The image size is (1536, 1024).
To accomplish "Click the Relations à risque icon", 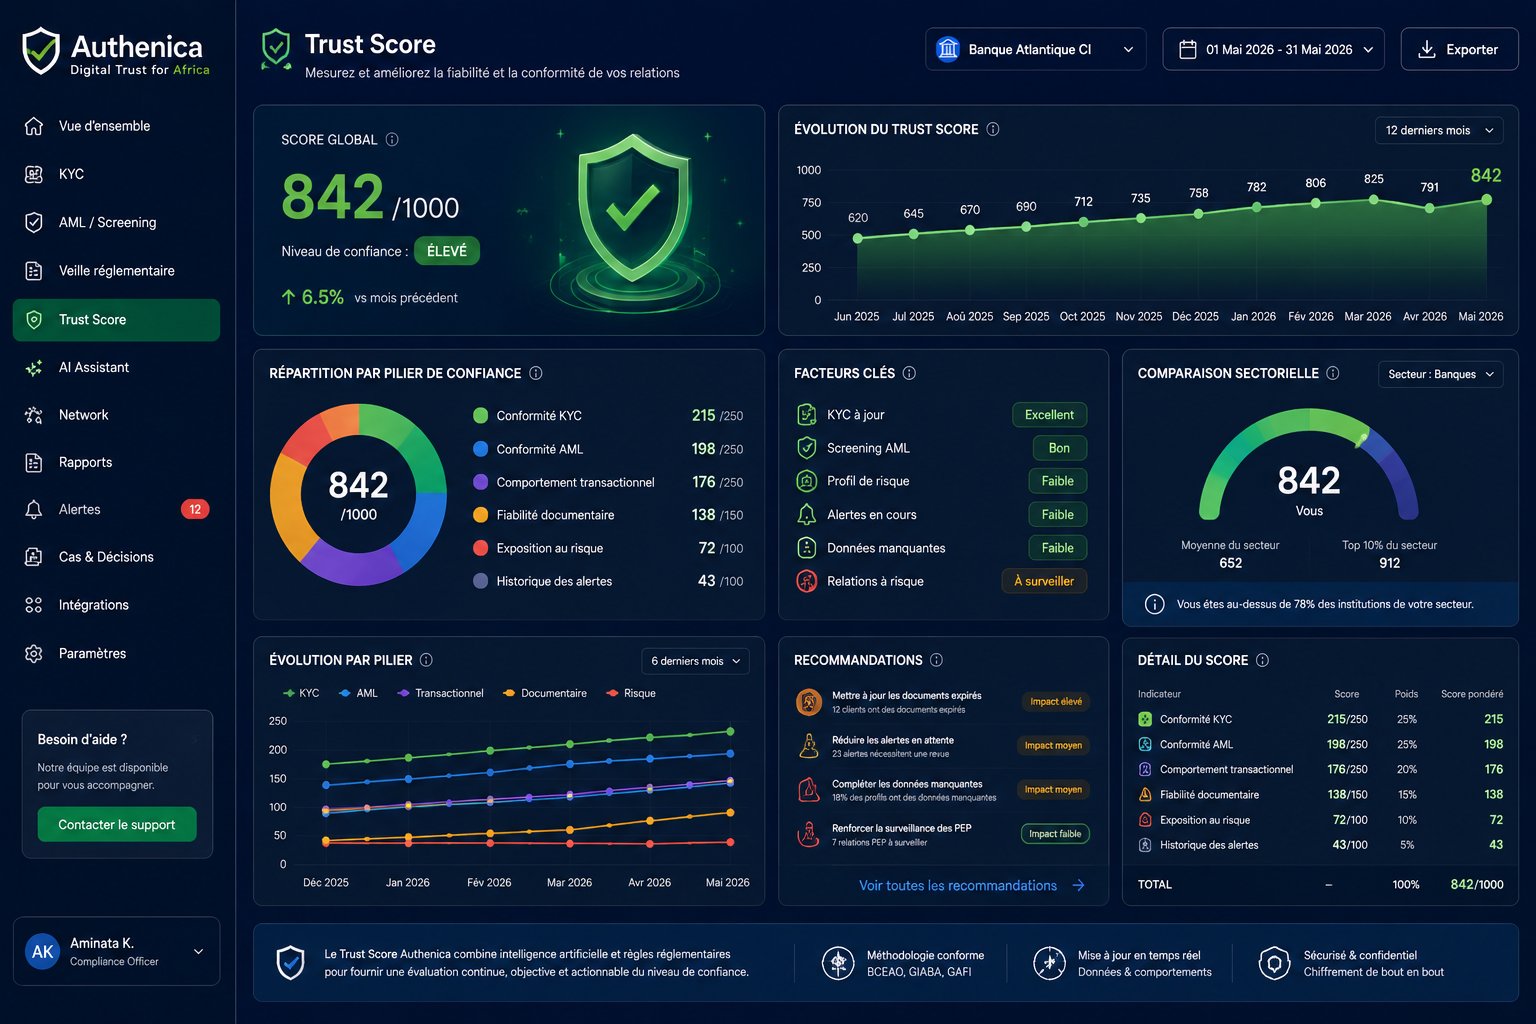I will (x=806, y=581).
